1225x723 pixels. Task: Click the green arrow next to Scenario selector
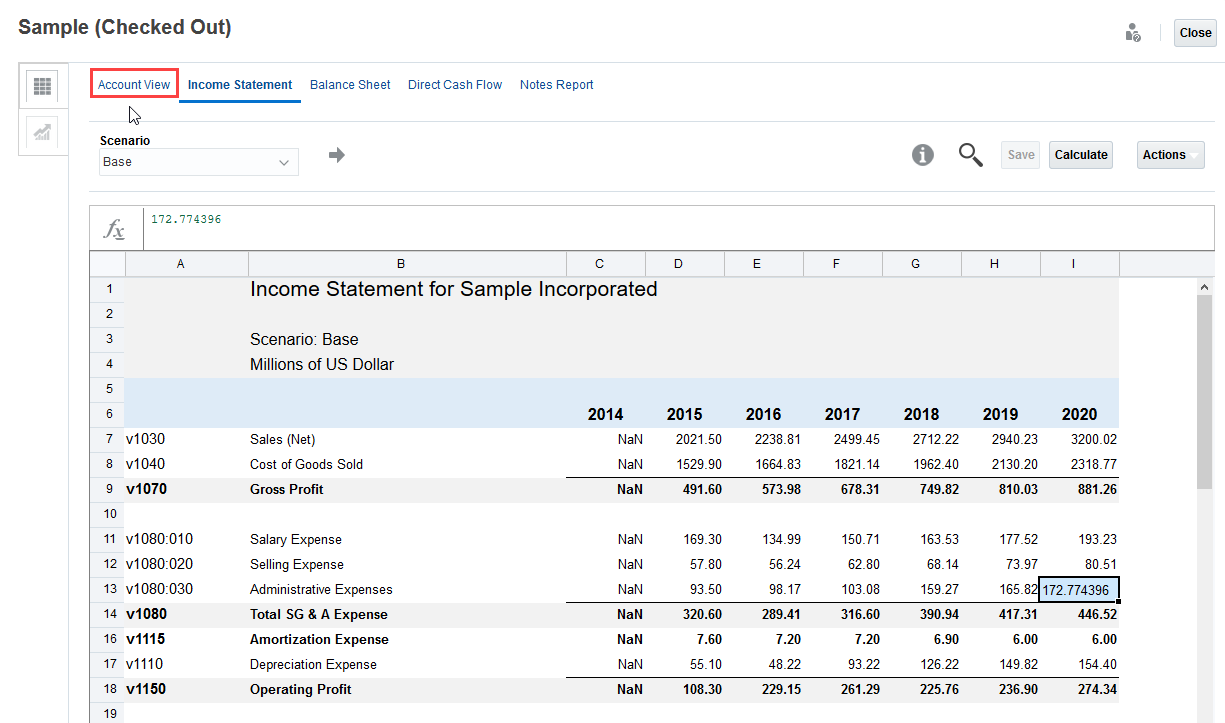[x=335, y=155]
